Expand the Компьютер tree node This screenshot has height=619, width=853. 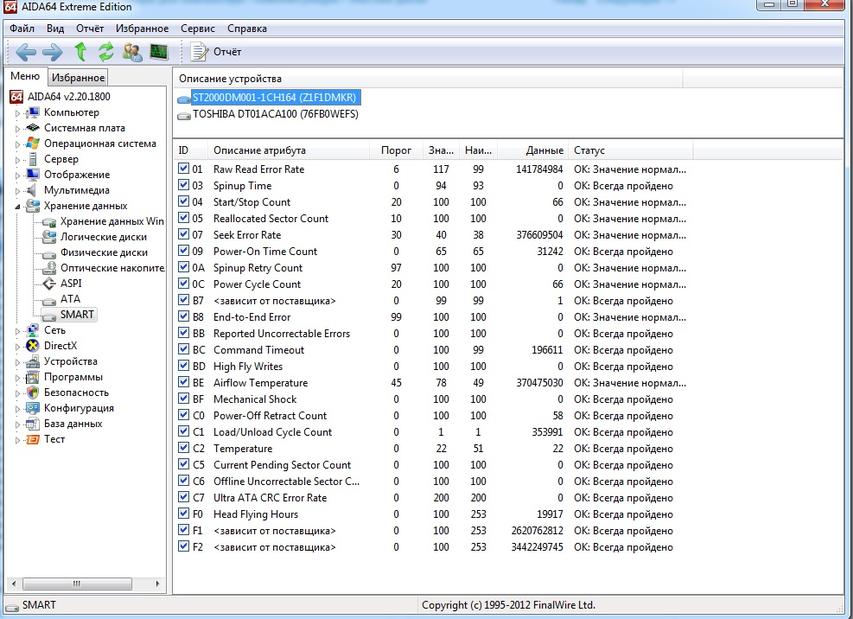tap(17, 113)
